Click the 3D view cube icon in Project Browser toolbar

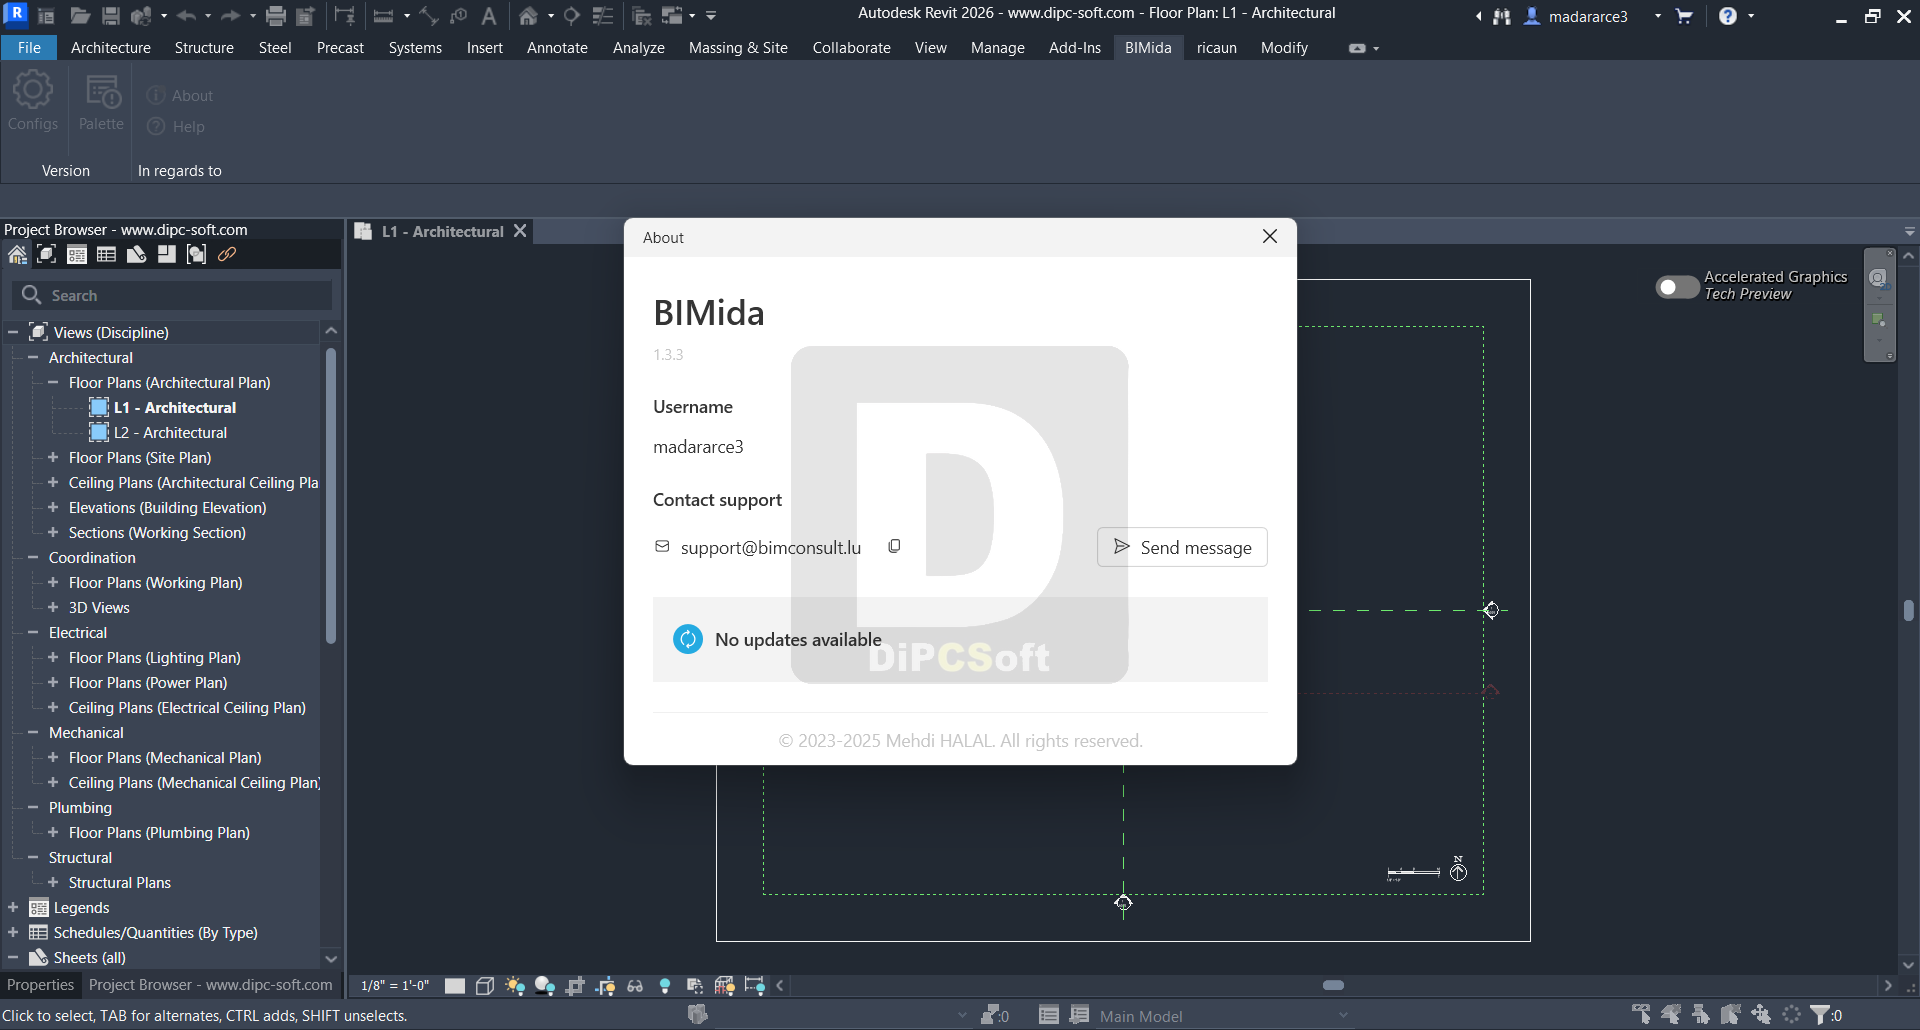tap(47, 255)
